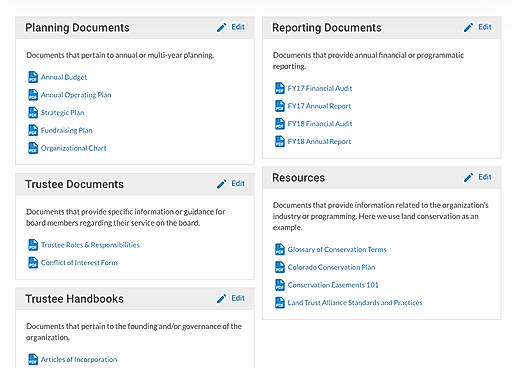Open the Annual Budget document link
This screenshot has width=518, height=368.
(x=64, y=77)
